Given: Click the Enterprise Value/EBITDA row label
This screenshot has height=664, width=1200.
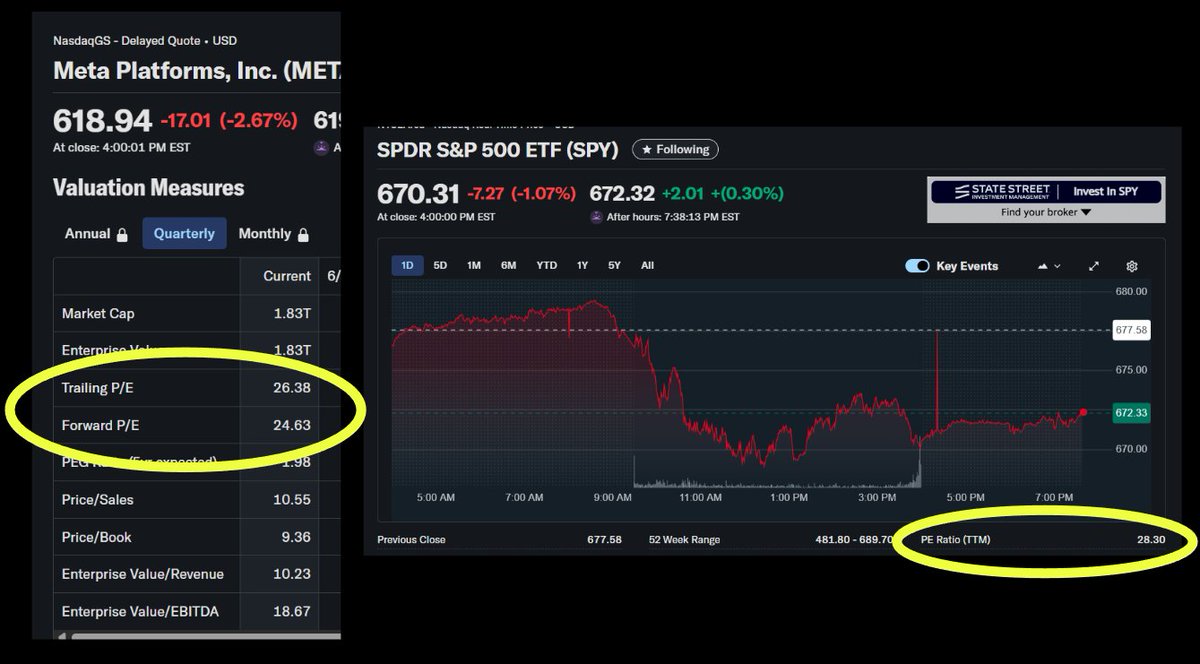Looking at the screenshot, I should 140,611.
